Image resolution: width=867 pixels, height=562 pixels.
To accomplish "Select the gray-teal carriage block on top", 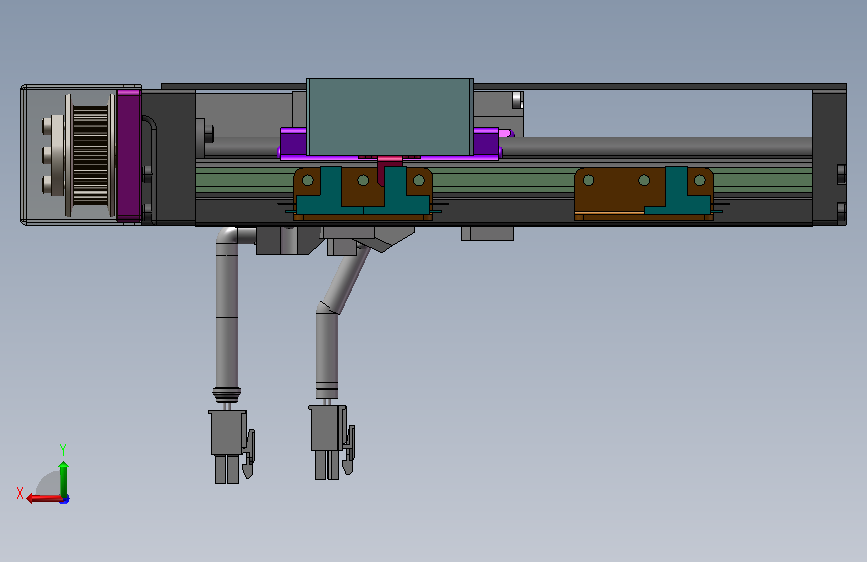I will [390, 117].
